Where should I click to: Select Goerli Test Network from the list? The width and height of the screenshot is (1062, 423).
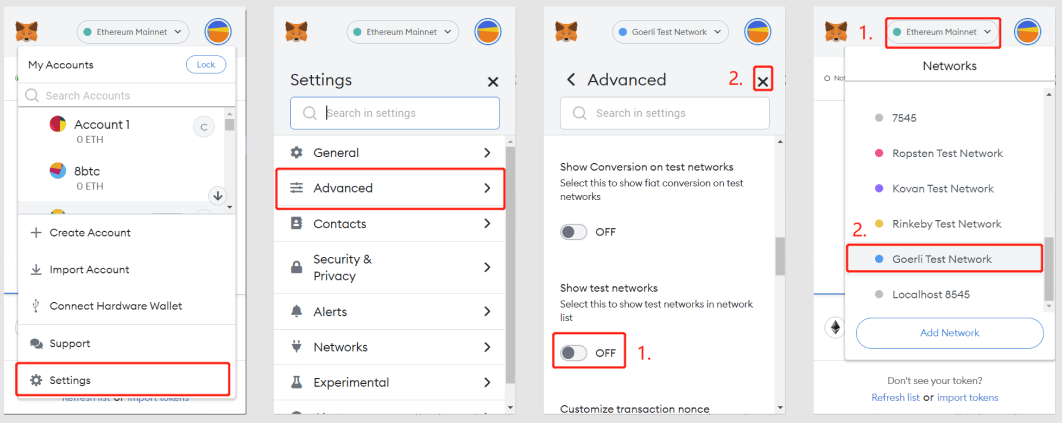943,259
